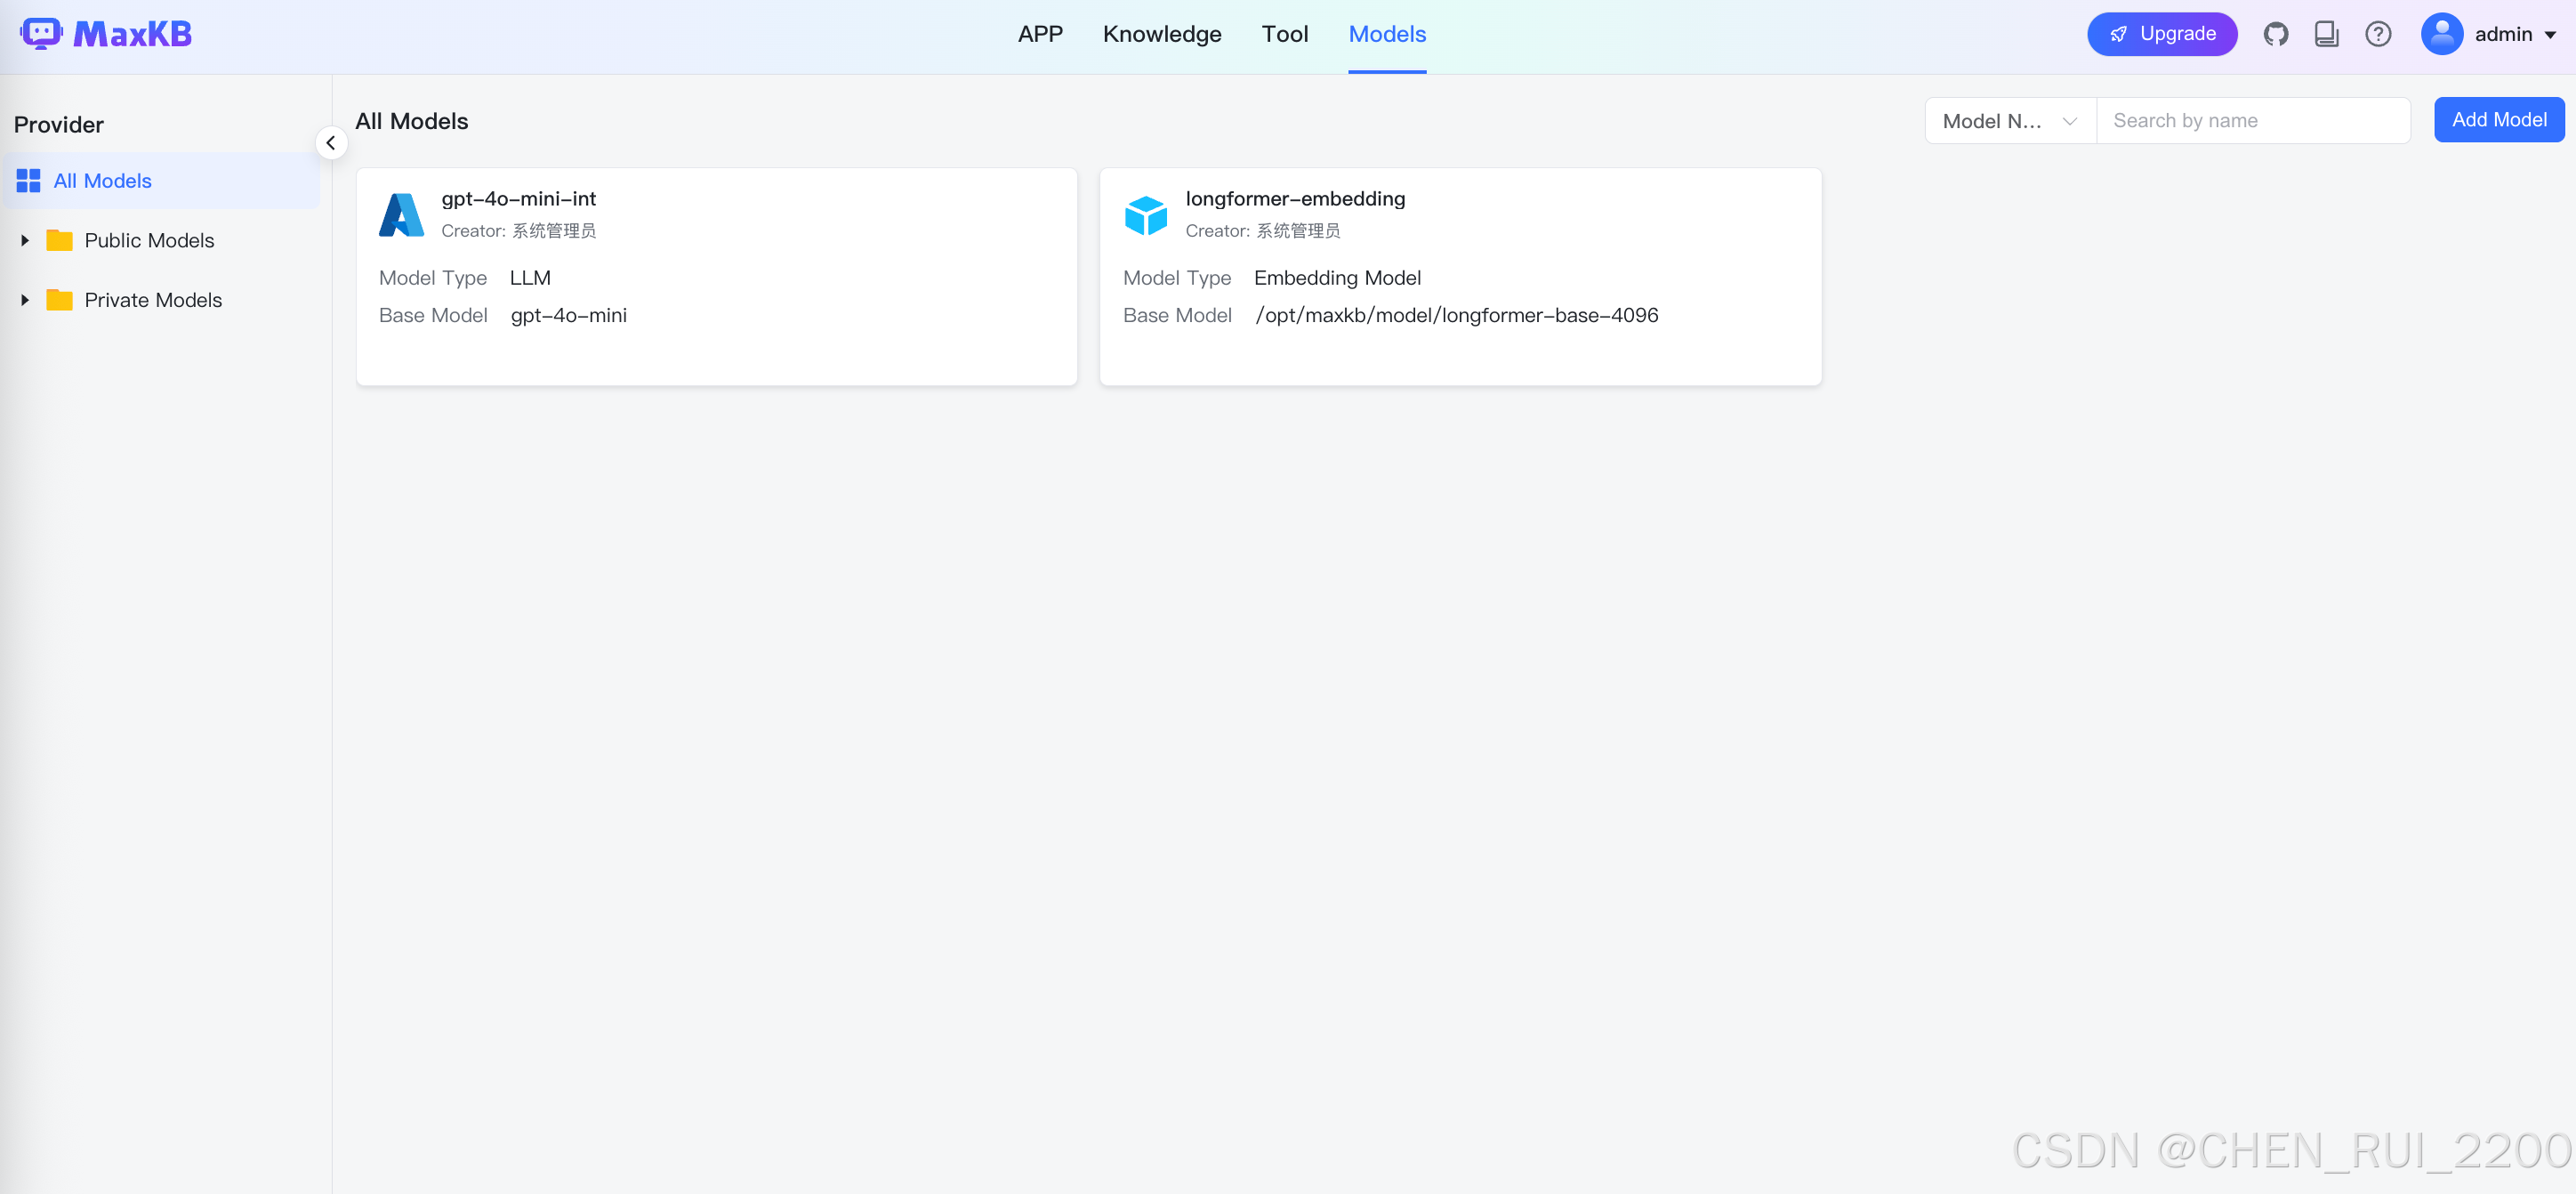Open the GitHub repository icon

pos(2276,35)
